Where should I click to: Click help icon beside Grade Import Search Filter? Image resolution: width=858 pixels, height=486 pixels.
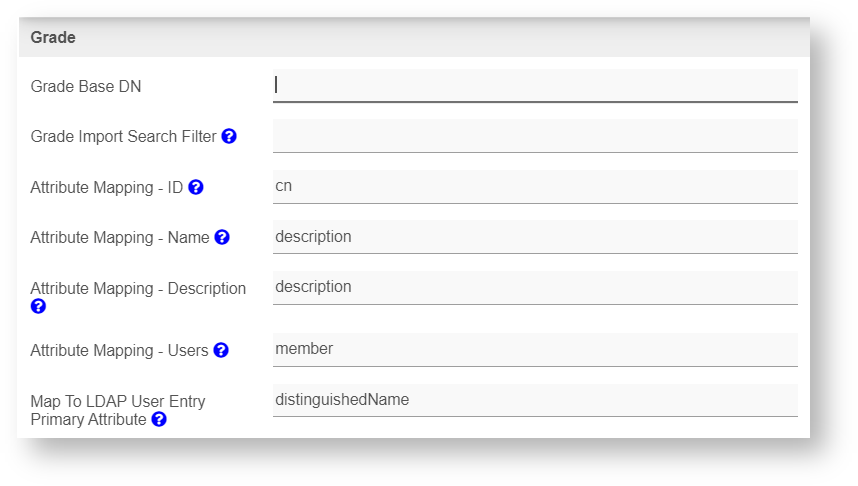(x=229, y=136)
